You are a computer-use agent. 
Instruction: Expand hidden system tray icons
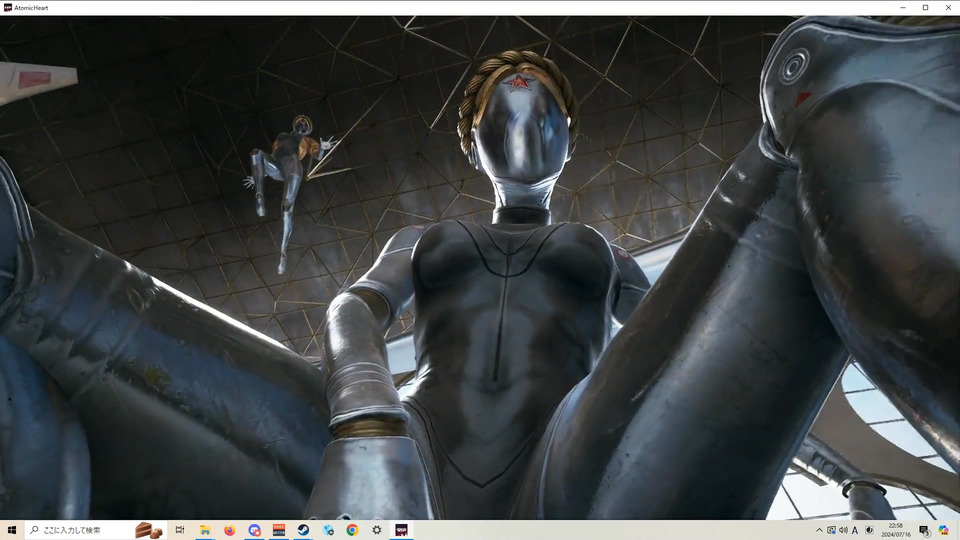[x=819, y=530]
